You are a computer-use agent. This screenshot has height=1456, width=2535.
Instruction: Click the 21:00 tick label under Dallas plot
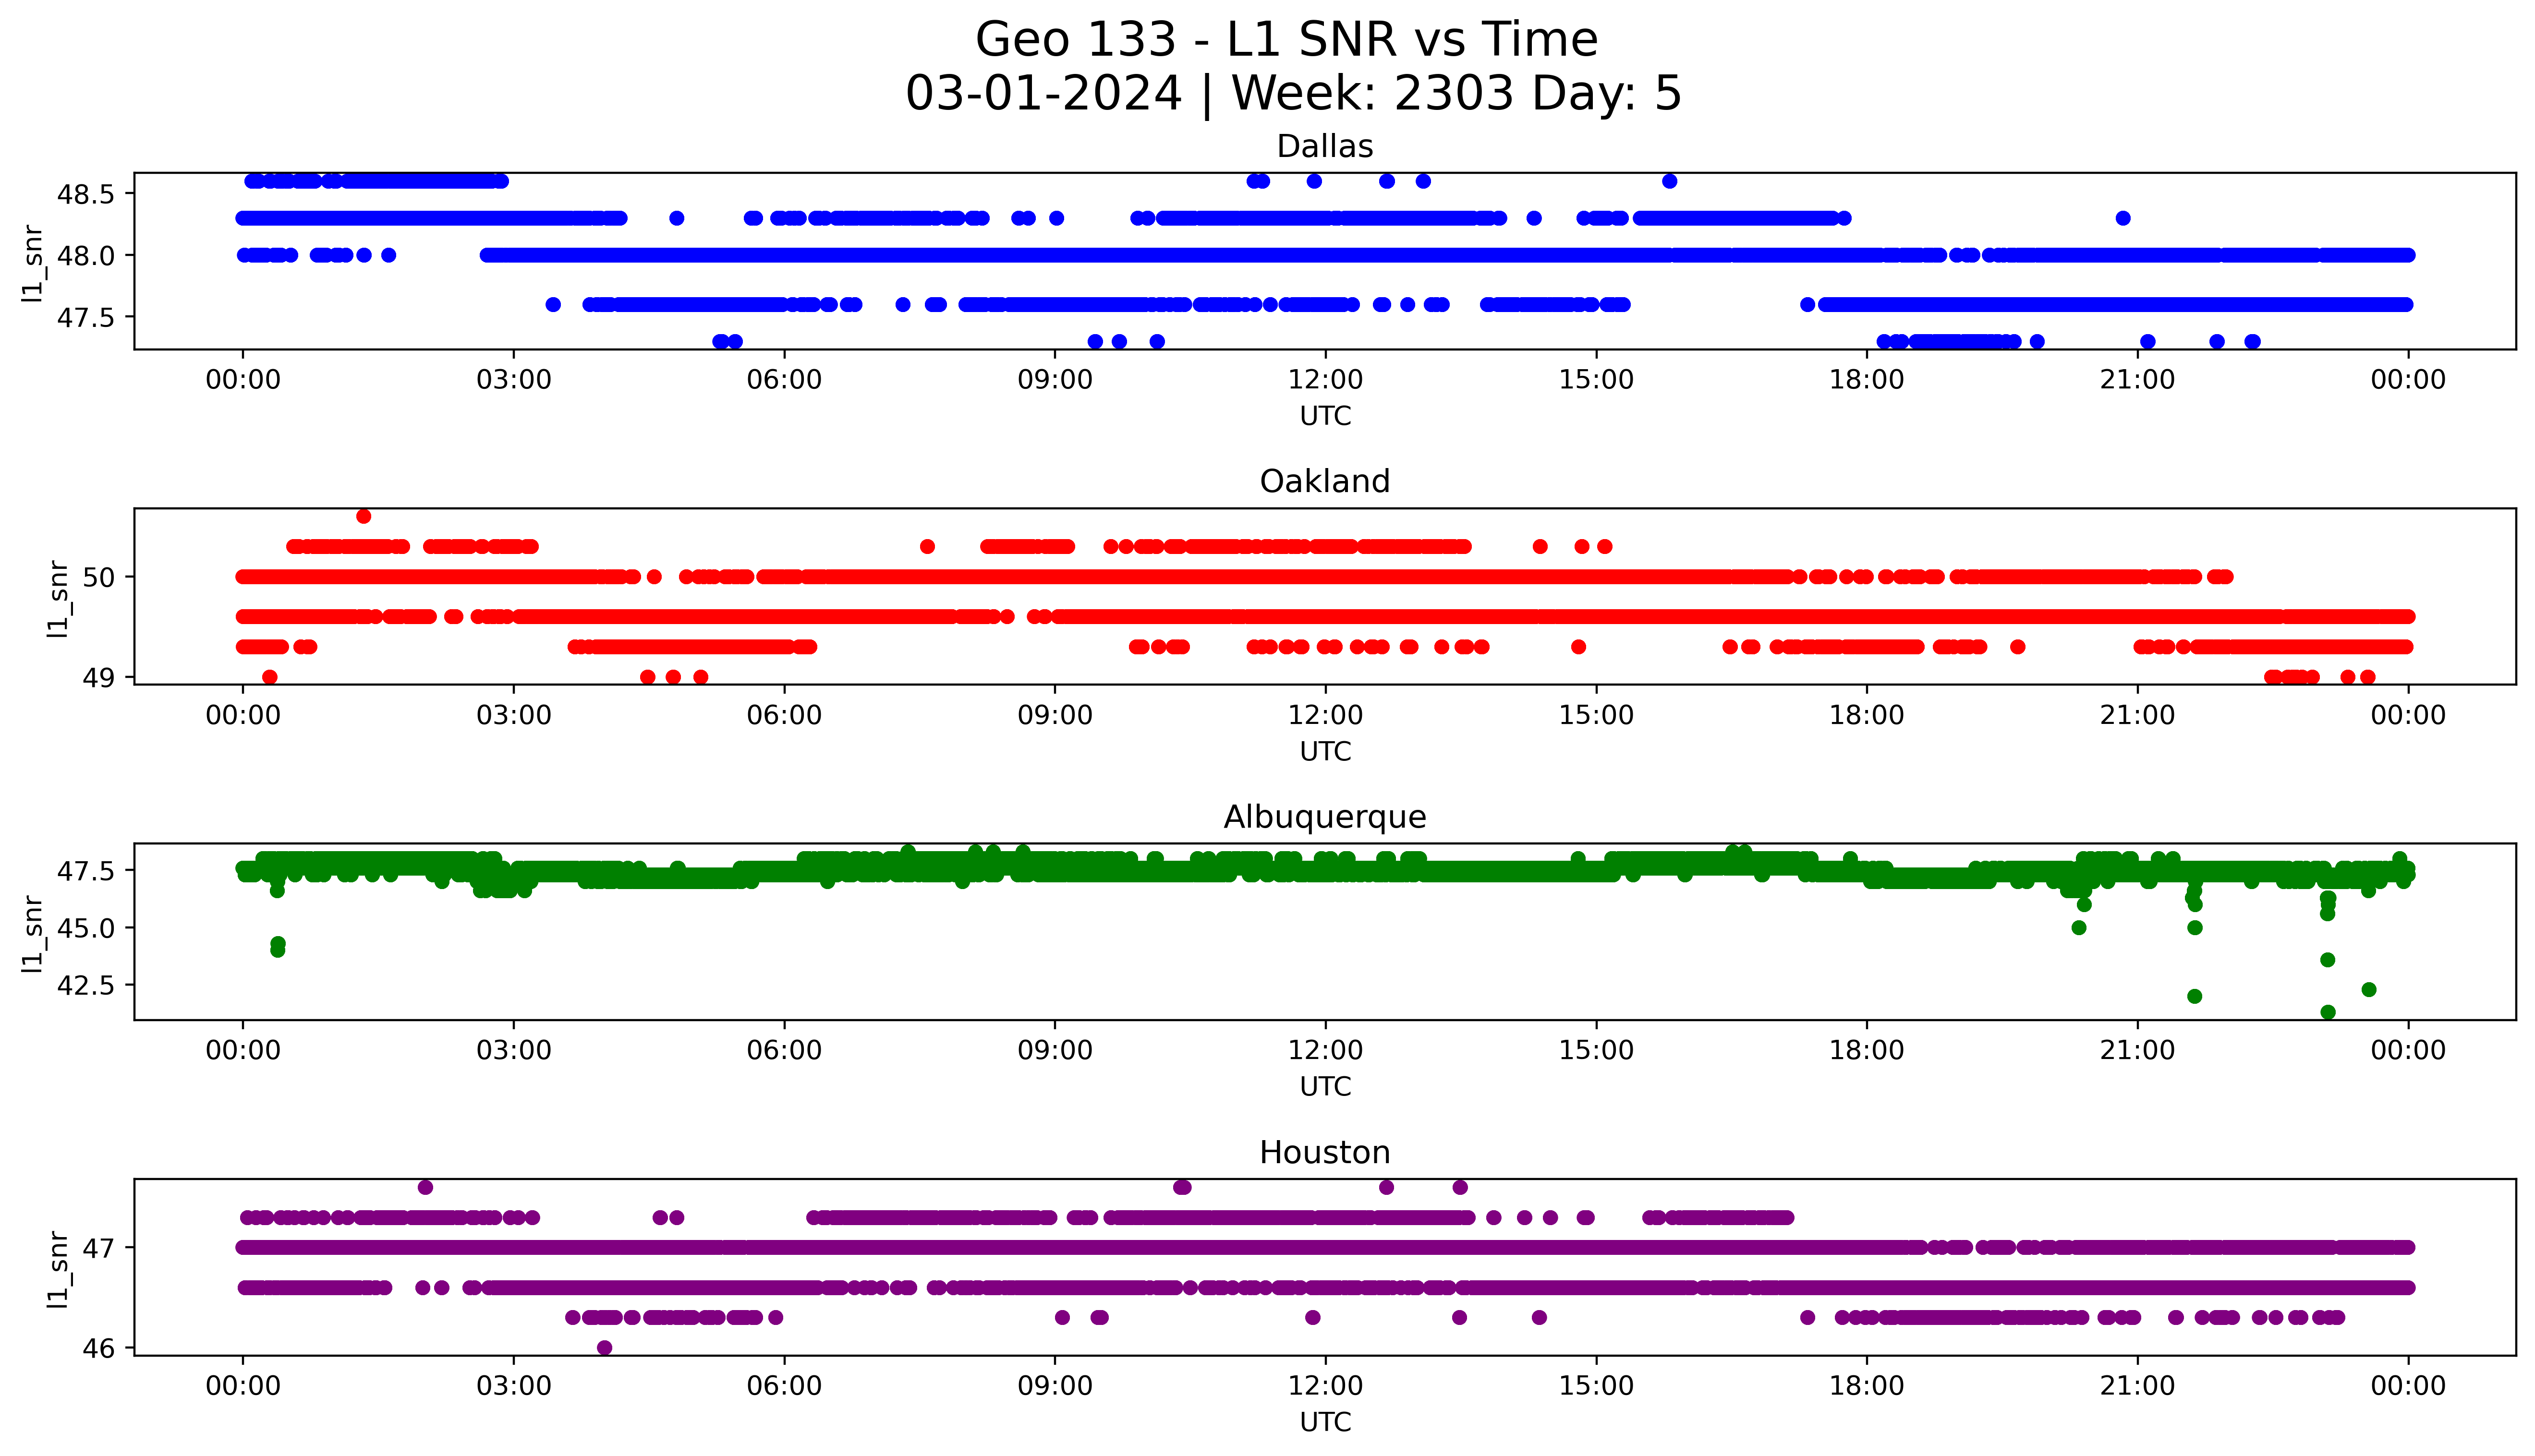[2138, 380]
